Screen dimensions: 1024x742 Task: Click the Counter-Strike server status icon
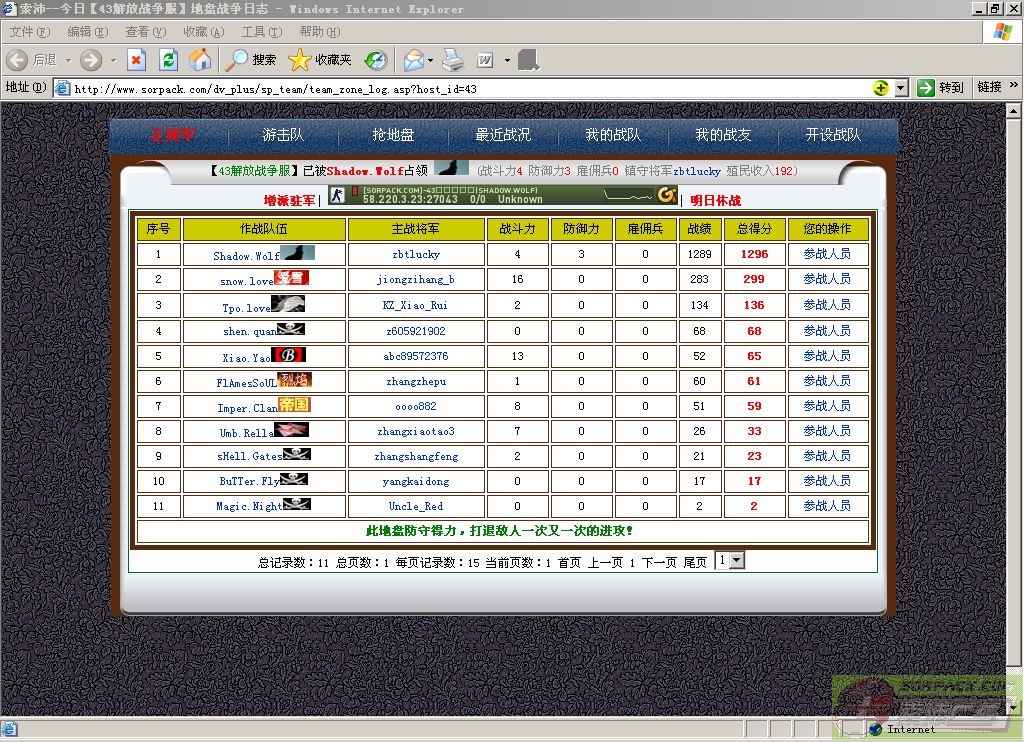coord(337,195)
